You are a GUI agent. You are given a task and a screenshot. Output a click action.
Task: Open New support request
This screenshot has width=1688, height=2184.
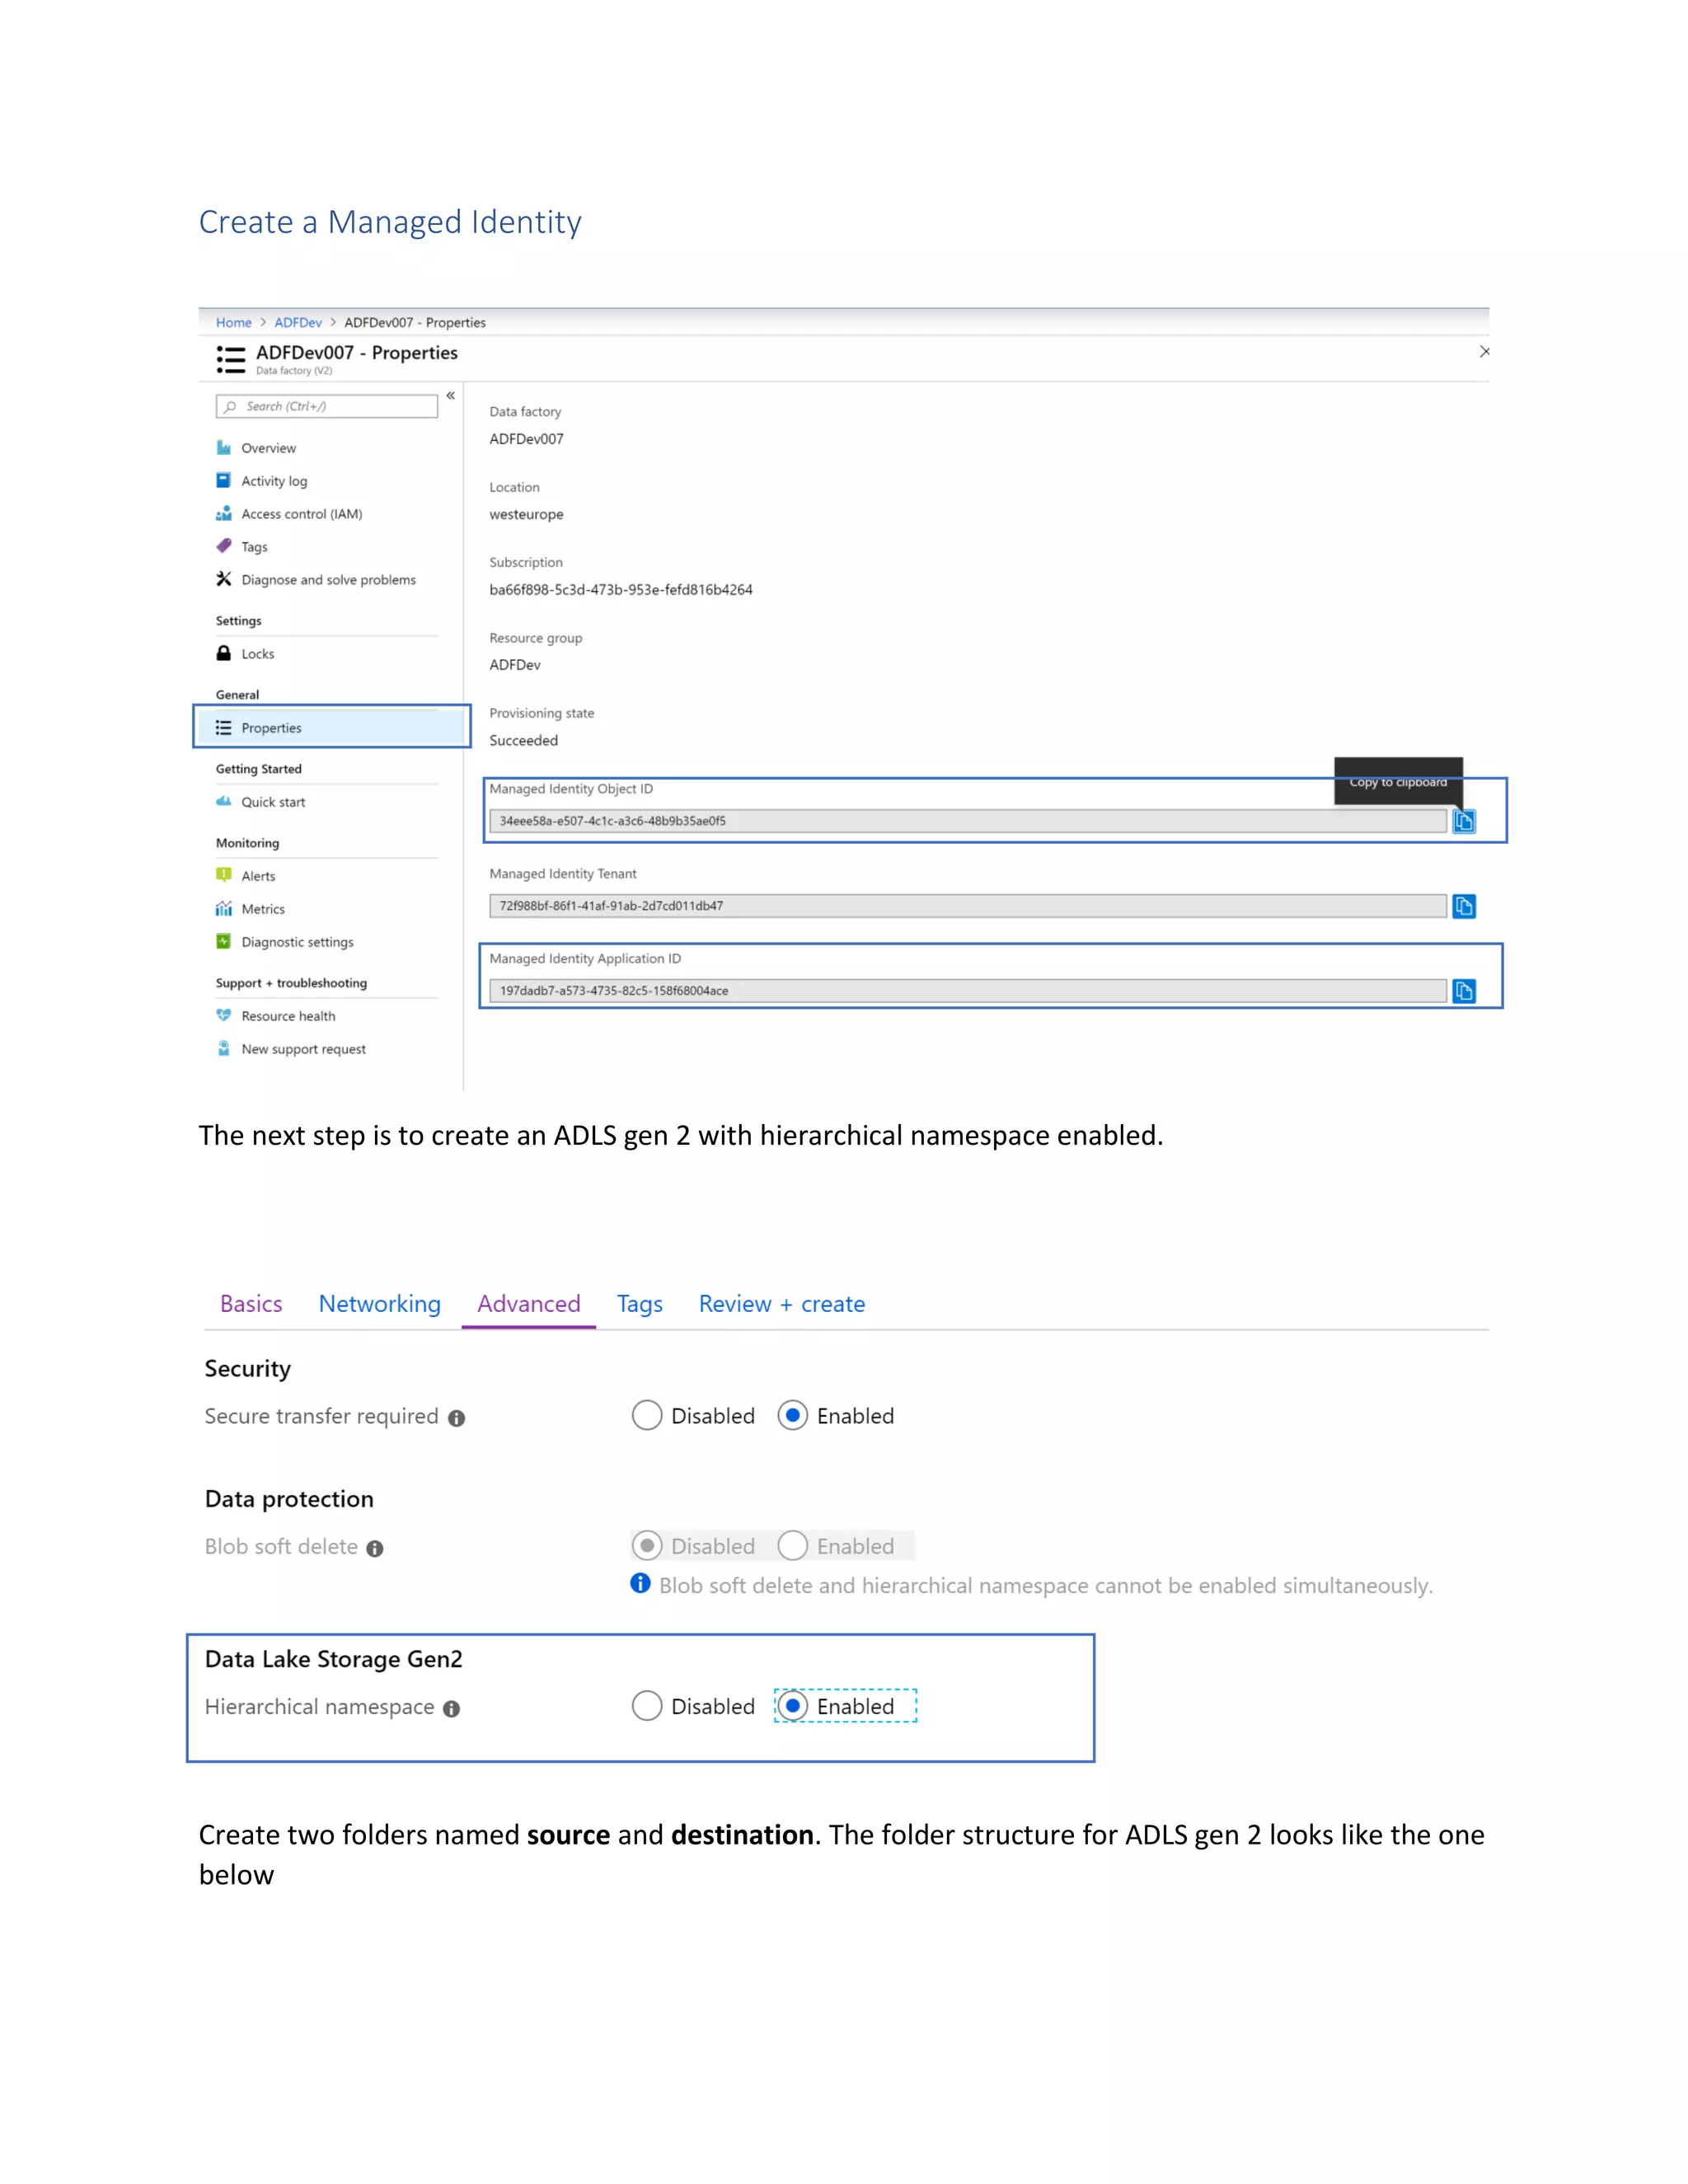click(291, 1049)
